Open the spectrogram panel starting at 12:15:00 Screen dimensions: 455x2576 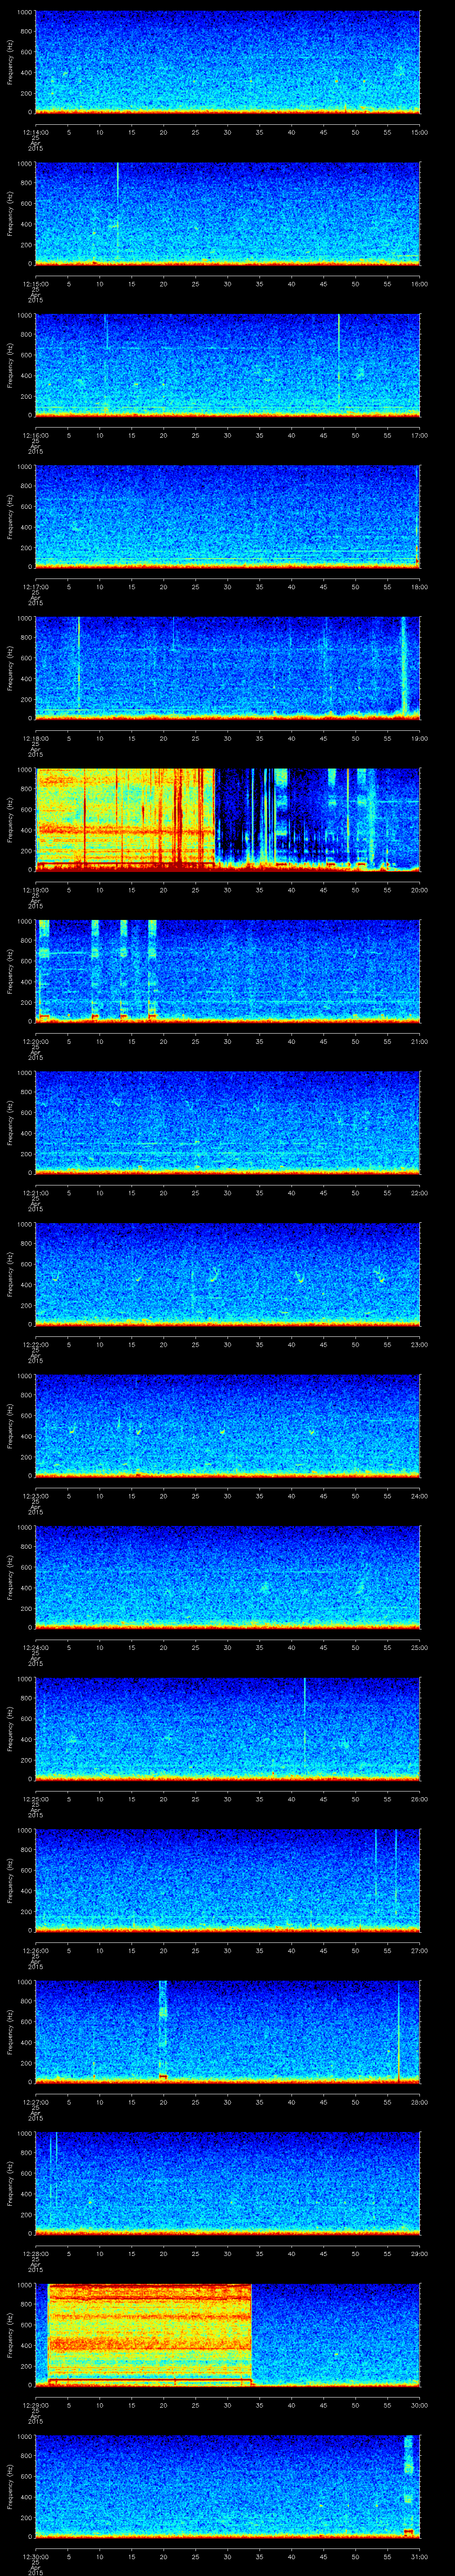pos(228,213)
